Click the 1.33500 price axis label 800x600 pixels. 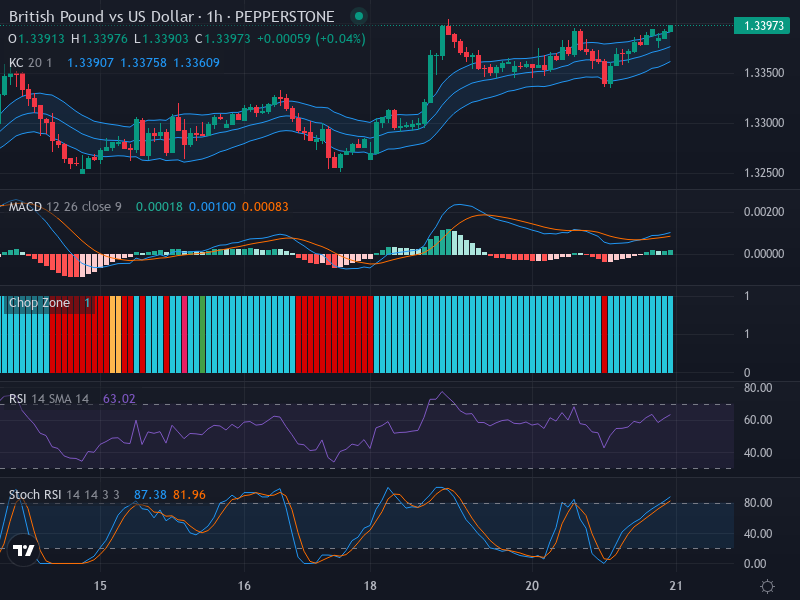coord(764,73)
